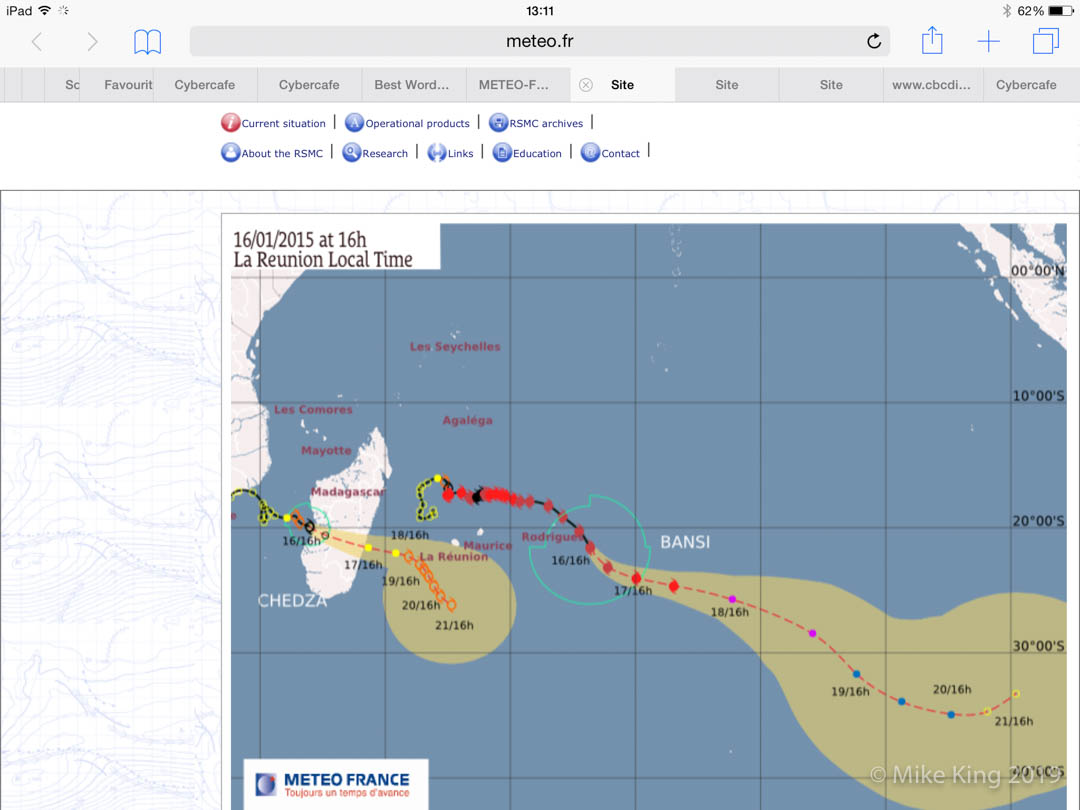Switch to the METEO-F tab

516,85
